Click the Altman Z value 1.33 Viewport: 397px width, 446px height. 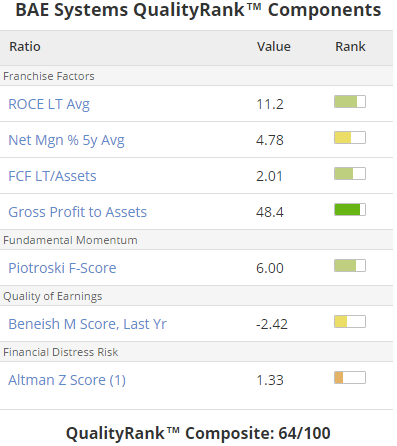[270, 380]
